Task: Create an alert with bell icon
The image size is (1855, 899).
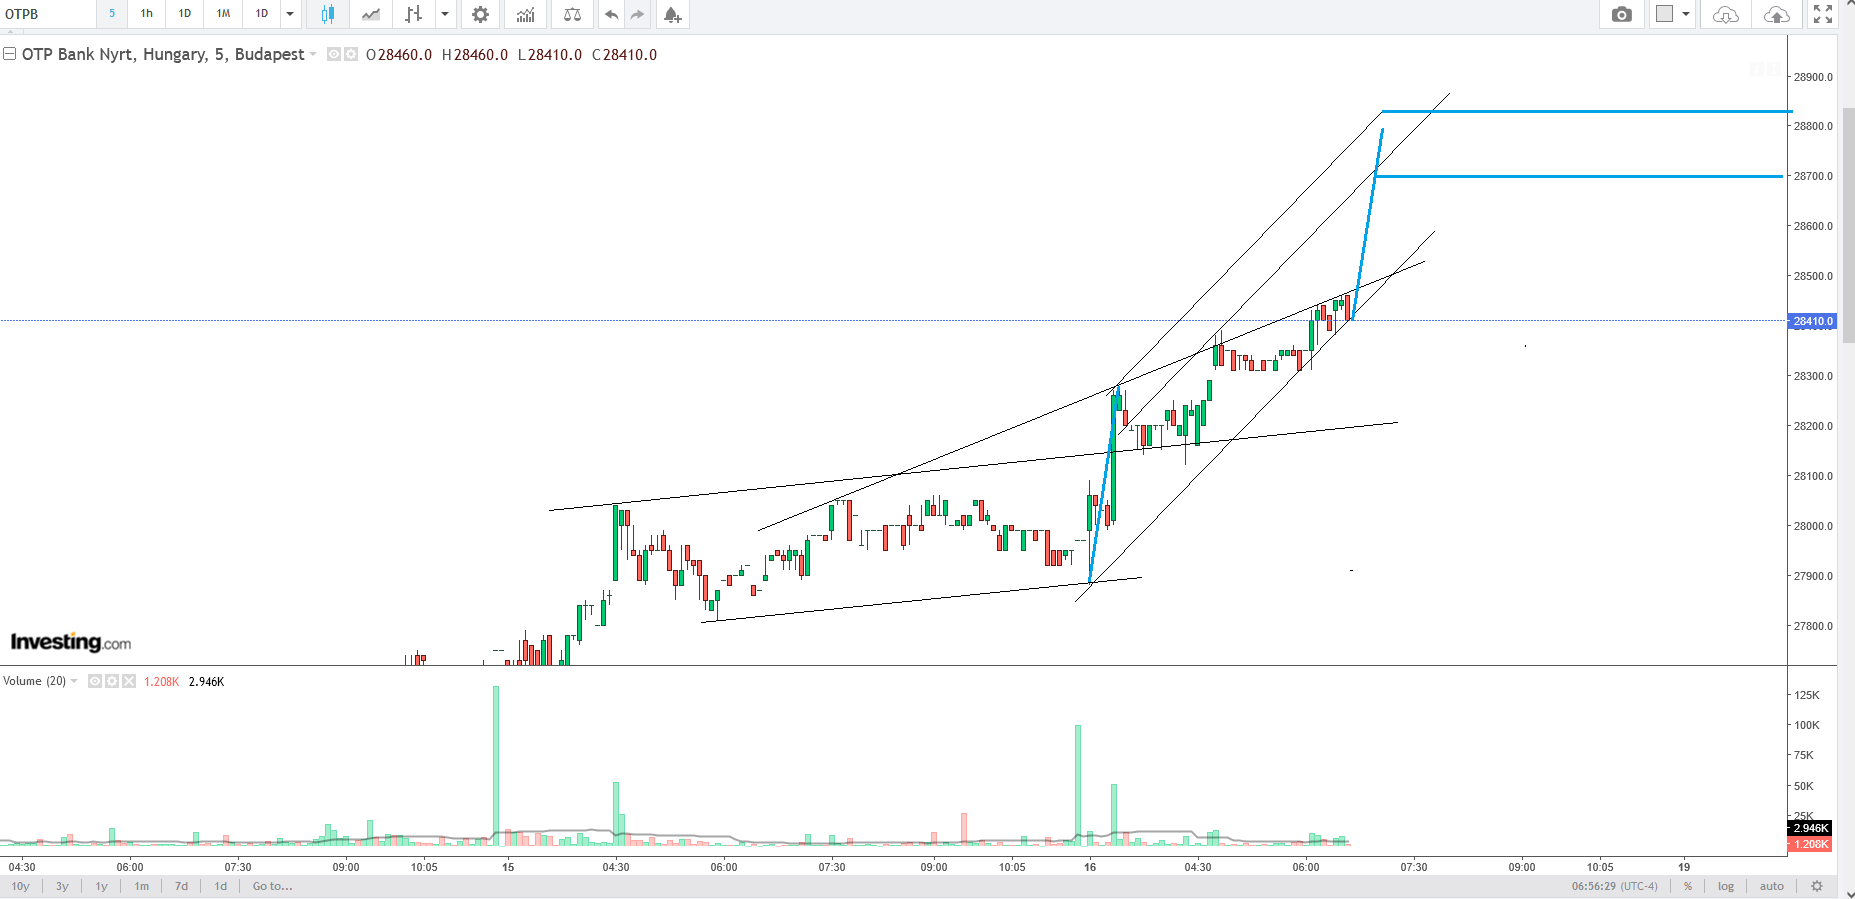Action: 672,14
